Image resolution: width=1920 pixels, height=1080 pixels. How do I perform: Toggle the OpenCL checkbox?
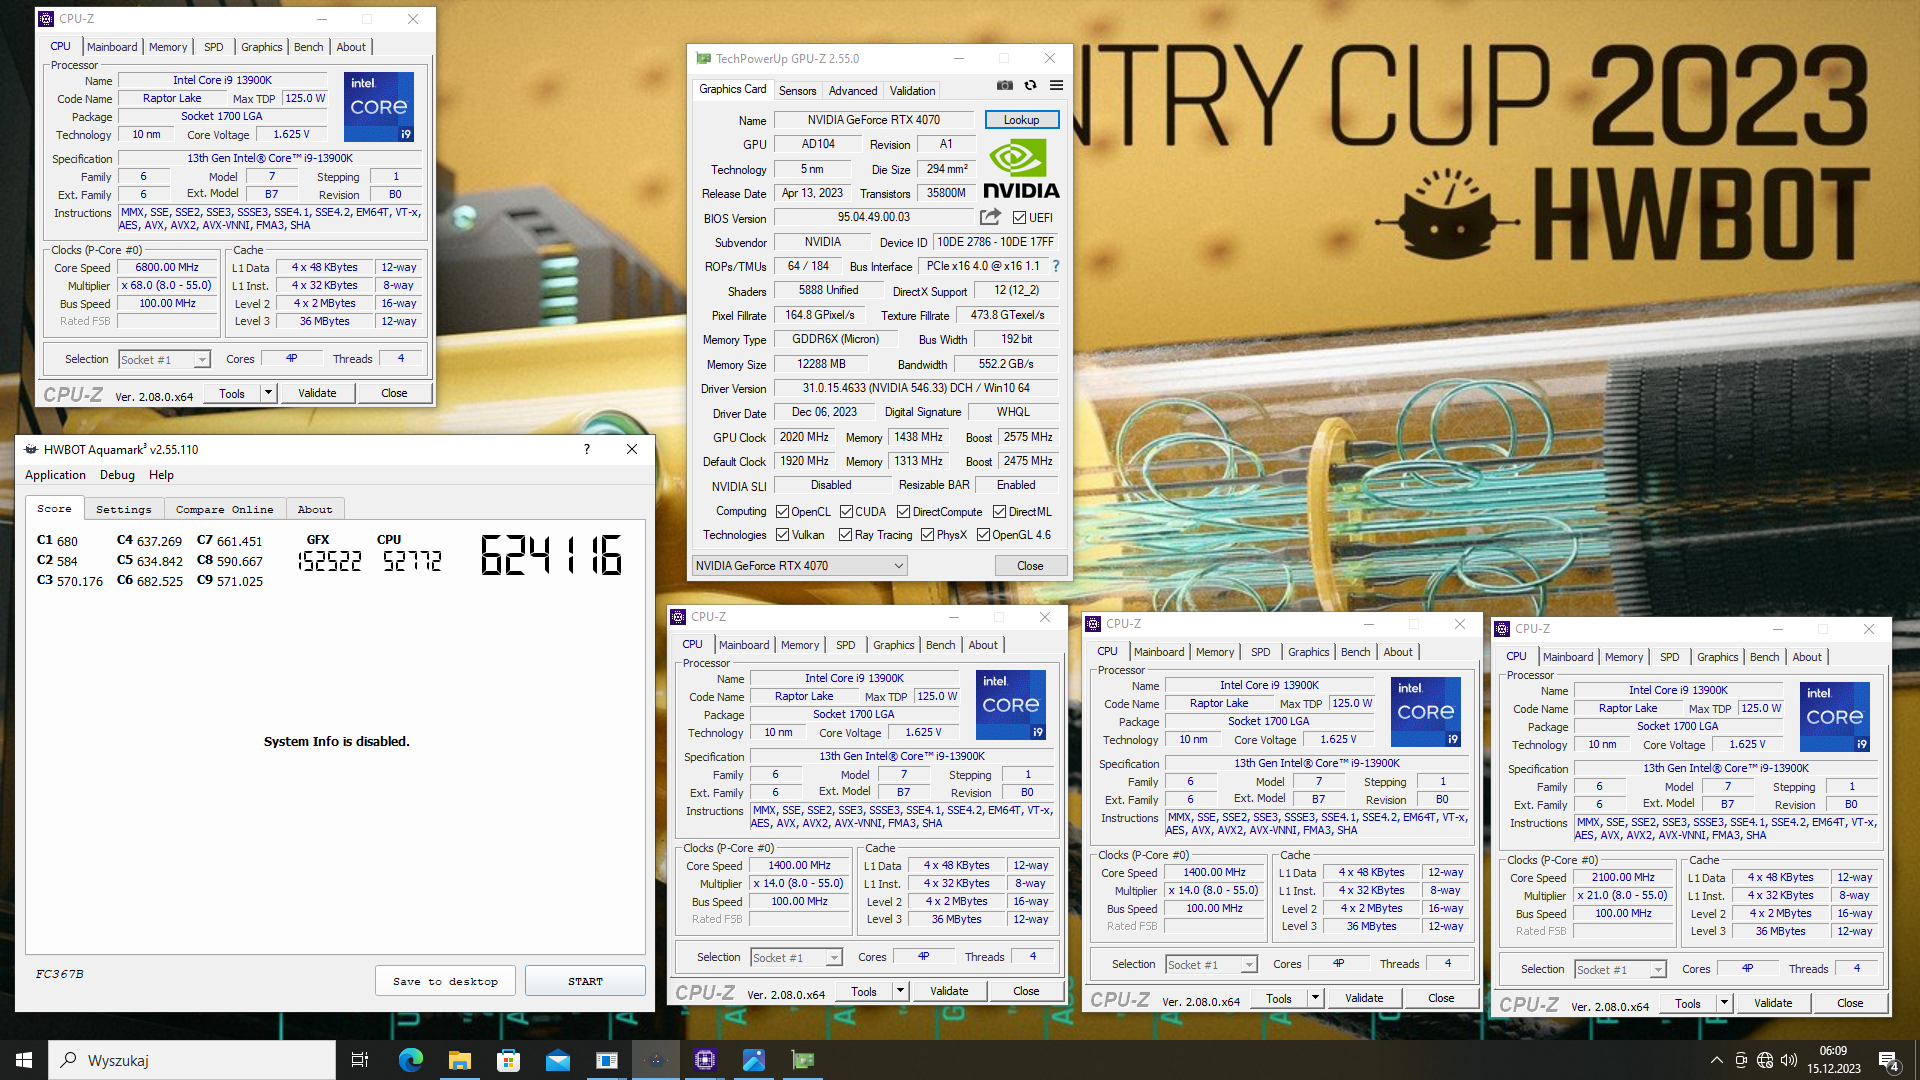click(x=782, y=511)
